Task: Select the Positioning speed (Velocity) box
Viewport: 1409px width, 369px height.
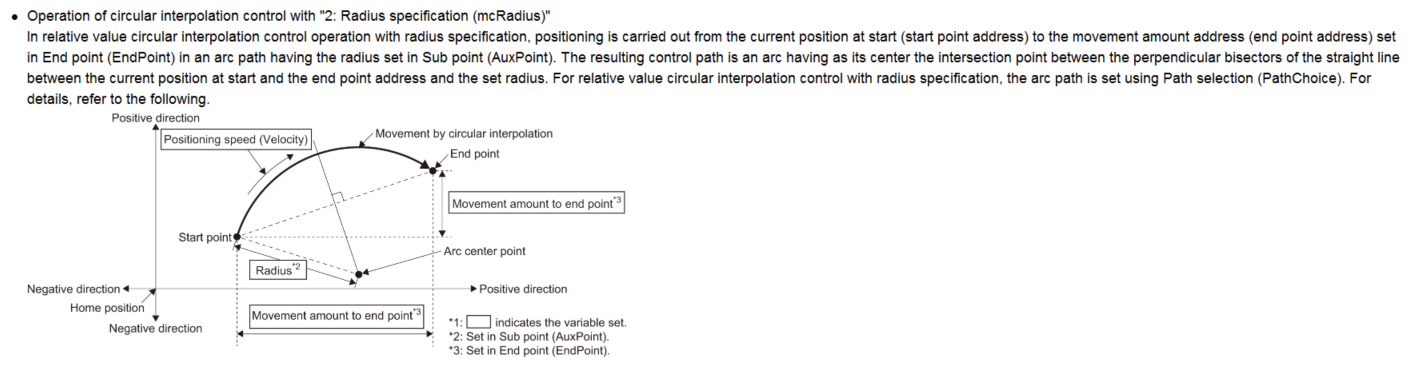Action: (236, 139)
